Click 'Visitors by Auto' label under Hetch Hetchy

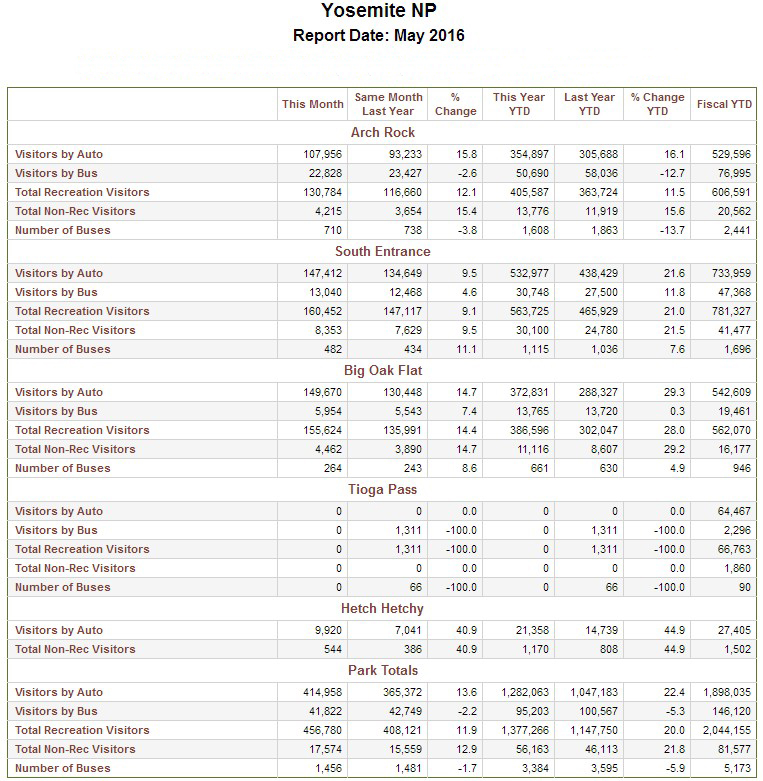coord(59,631)
